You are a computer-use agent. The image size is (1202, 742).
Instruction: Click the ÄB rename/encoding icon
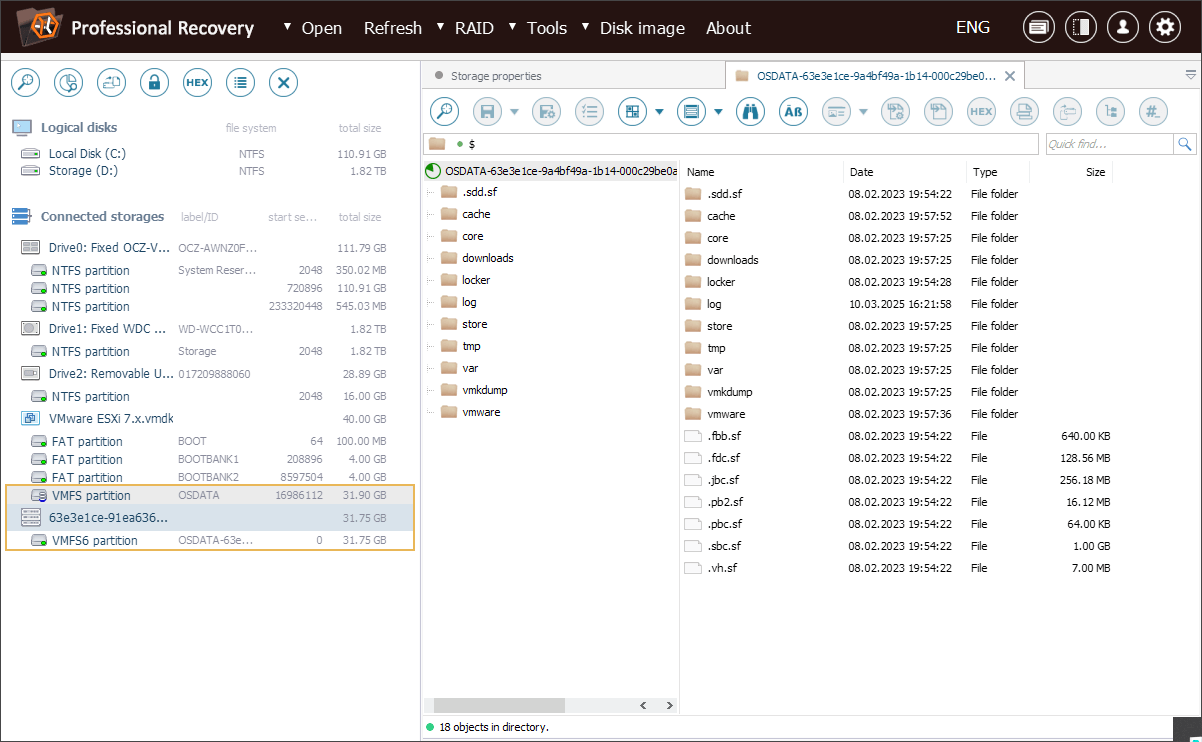793,112
